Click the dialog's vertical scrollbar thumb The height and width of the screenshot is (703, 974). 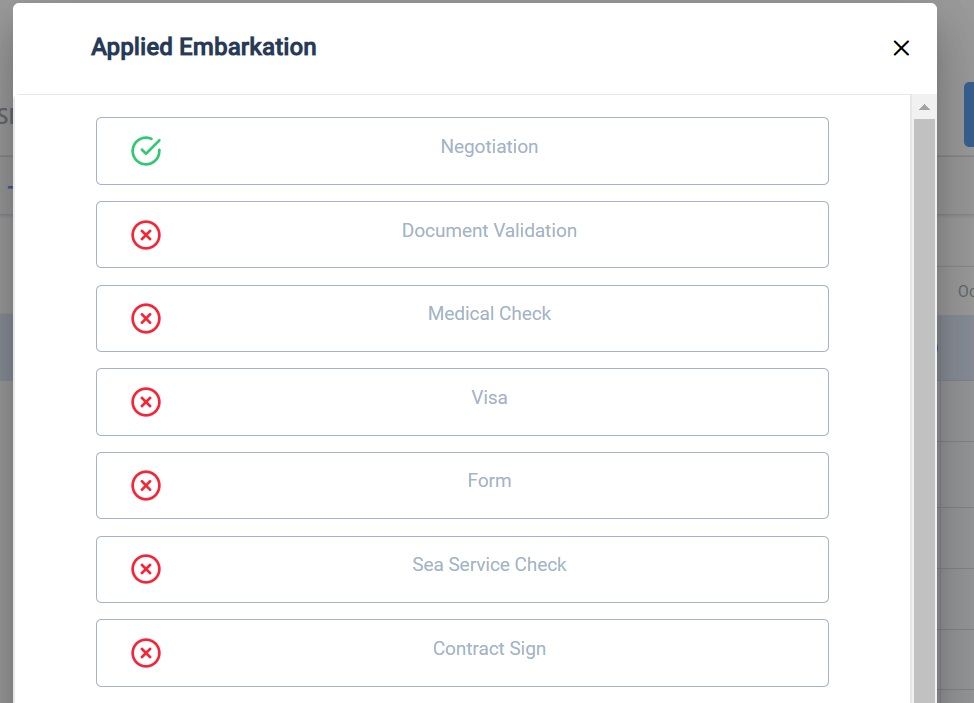(924, 400)
